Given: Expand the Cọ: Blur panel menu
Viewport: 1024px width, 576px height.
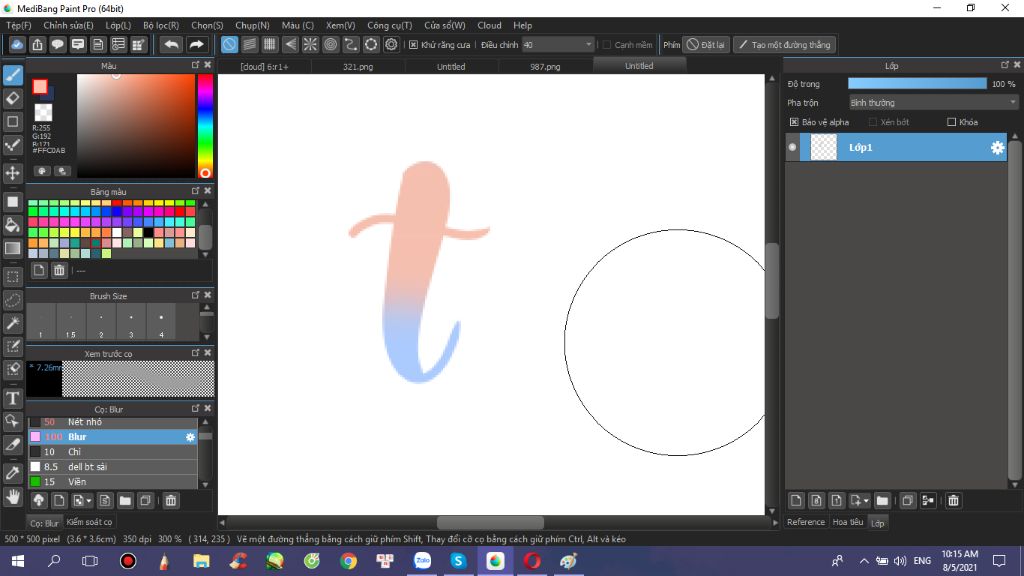Looking at the screenshot, I should (195, 408).
